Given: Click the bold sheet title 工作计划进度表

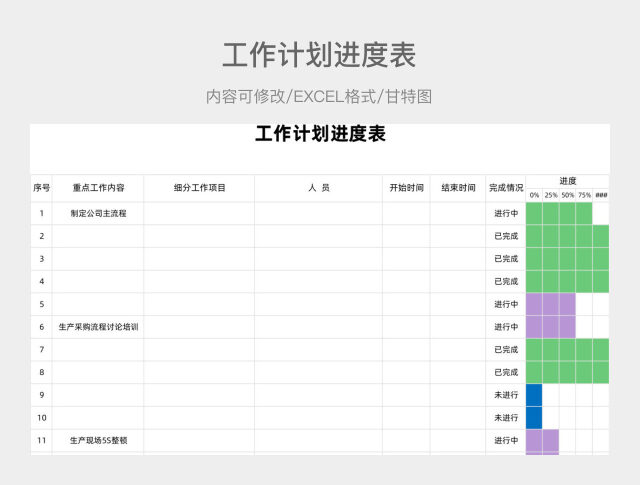Looking at the screenshot, I should point(320,134).
